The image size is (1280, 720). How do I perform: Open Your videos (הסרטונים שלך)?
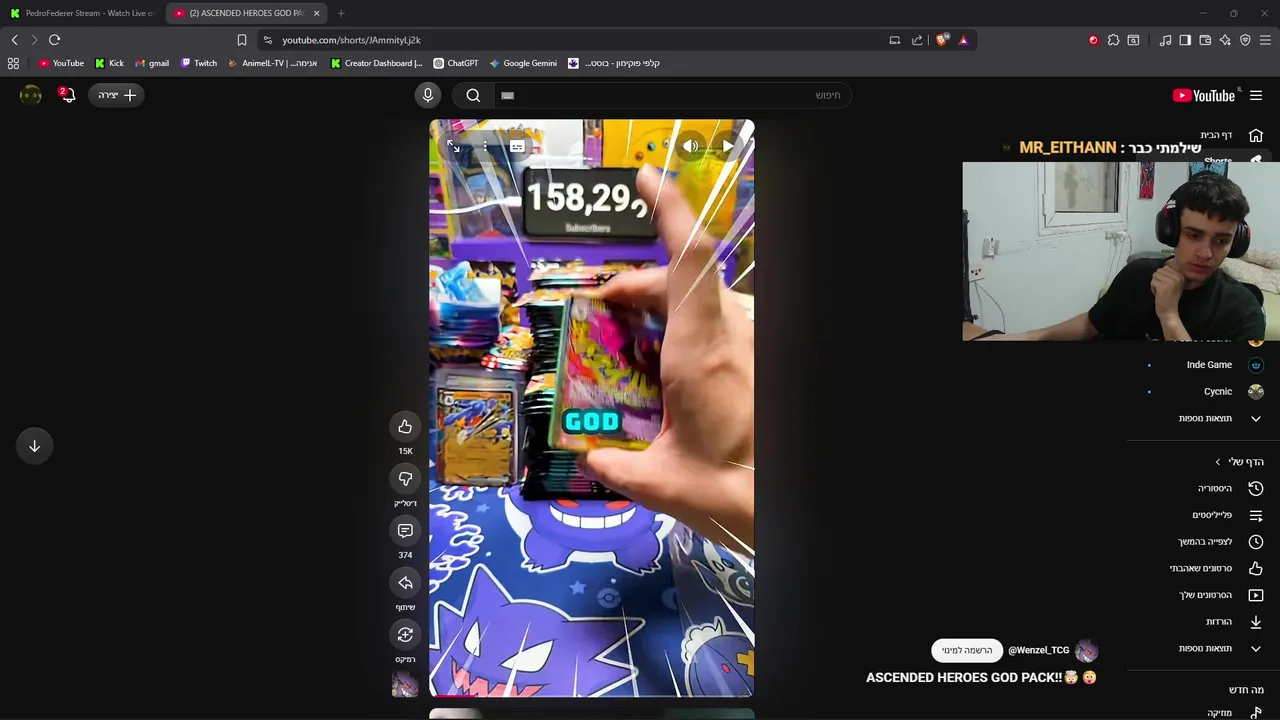click(1220, 595)
